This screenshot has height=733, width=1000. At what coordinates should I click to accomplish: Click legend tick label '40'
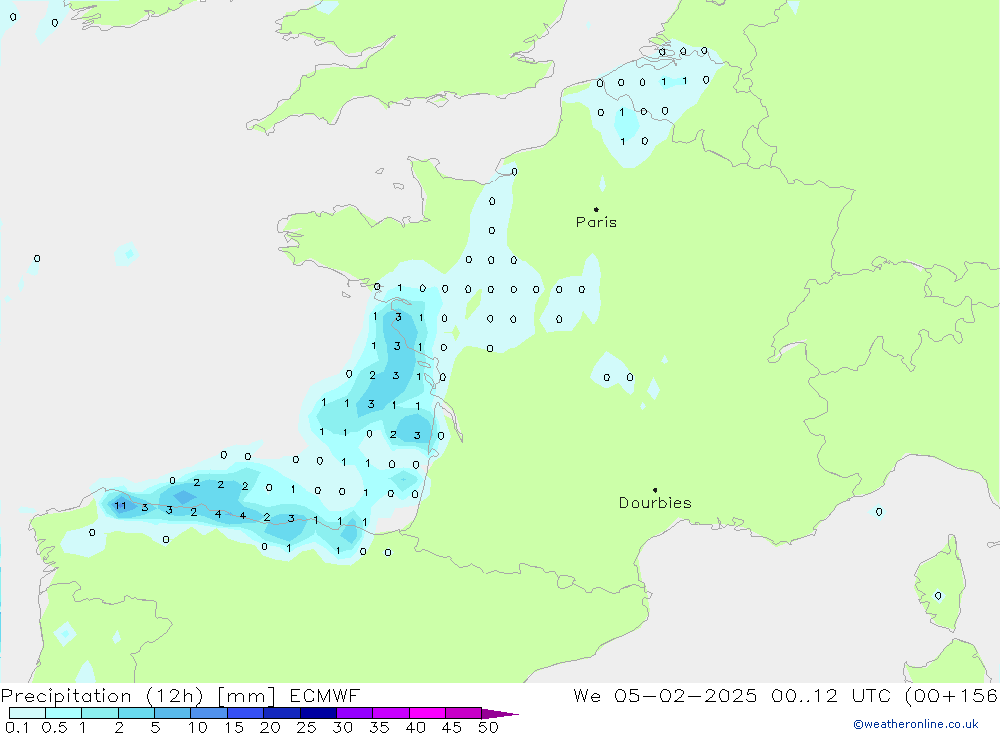tap(415, 727)
